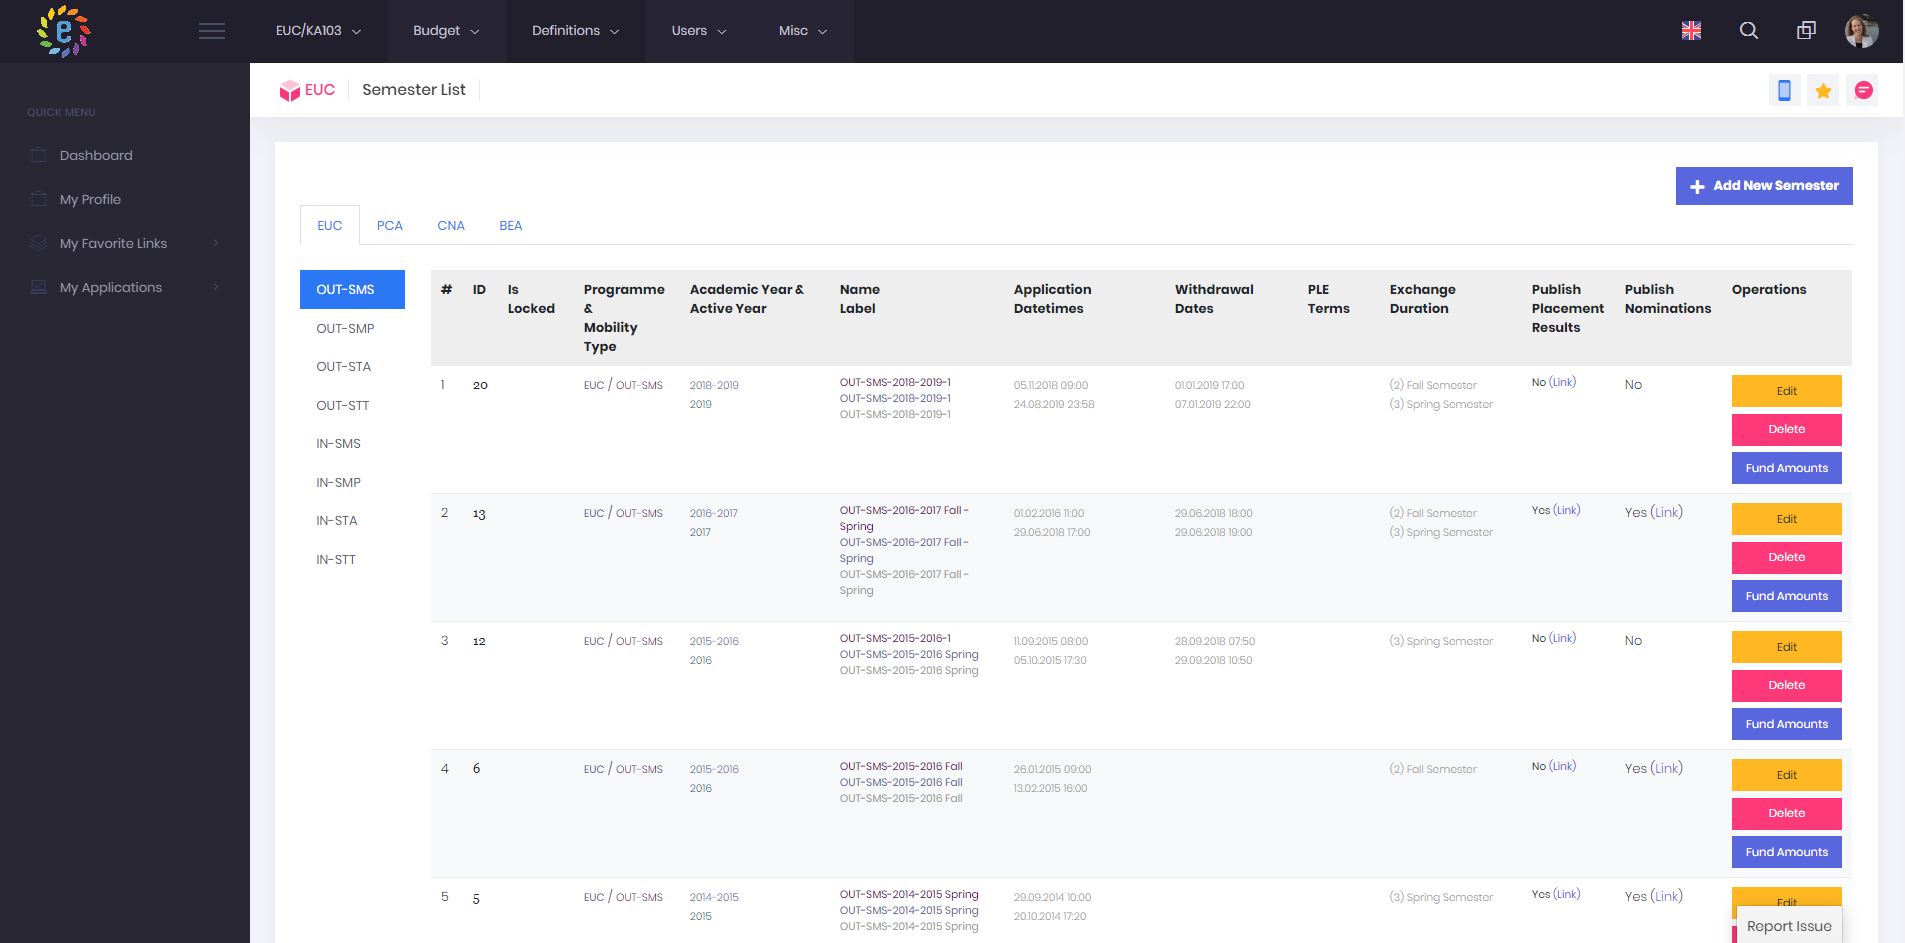Delete semester with ID 12
The height and width of the screenshot is (943, 1905).
pos(1786,685)
